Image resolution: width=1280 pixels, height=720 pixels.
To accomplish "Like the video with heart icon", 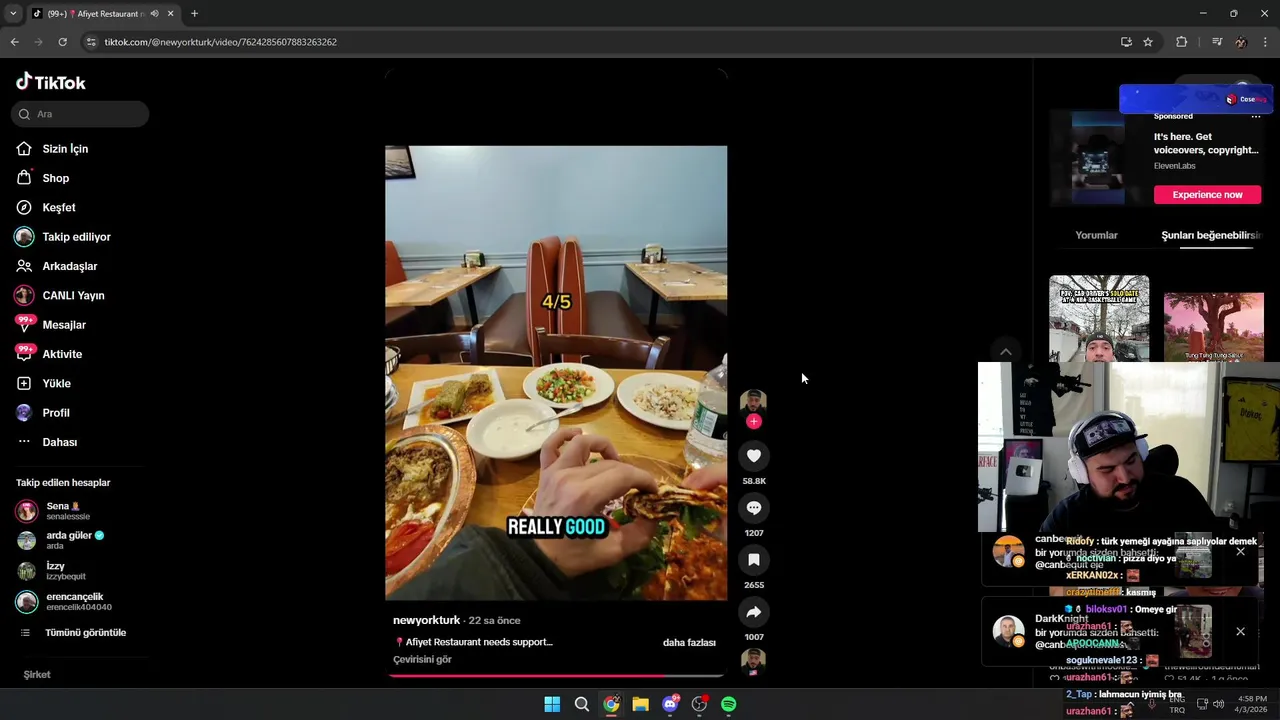I will tap(754, 456).
